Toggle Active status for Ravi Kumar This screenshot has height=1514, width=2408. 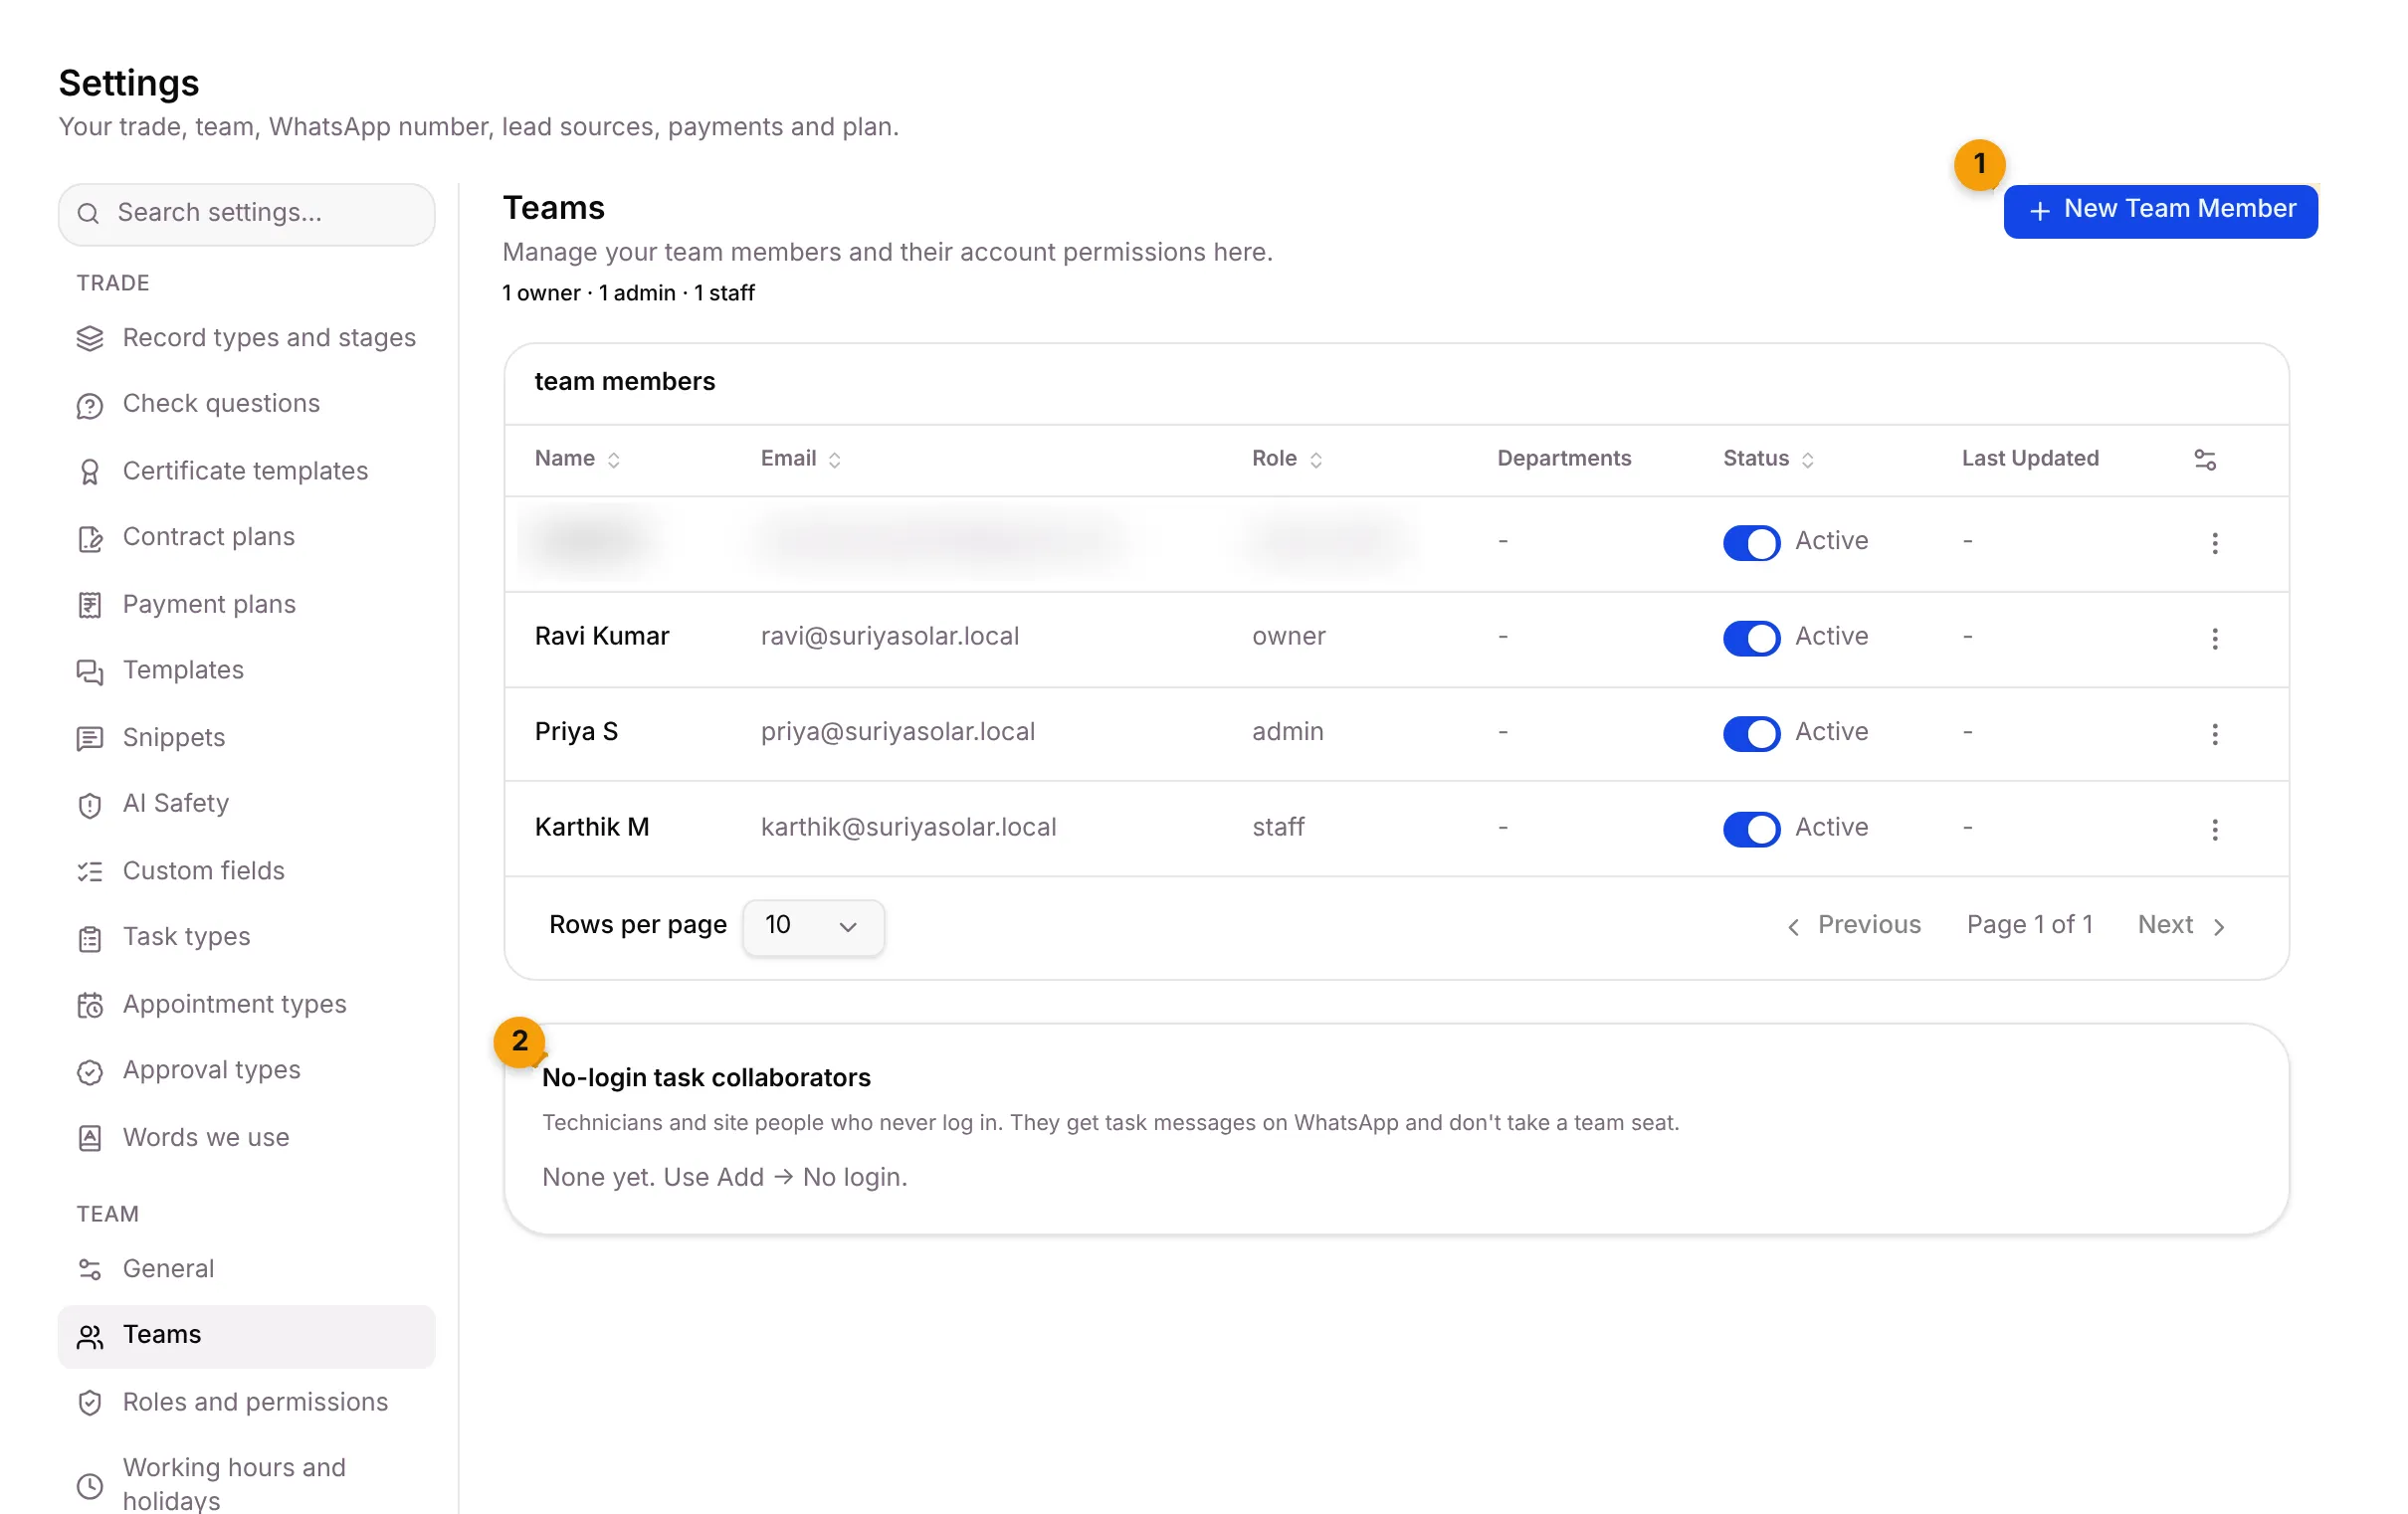click(x=1751, y=638)
